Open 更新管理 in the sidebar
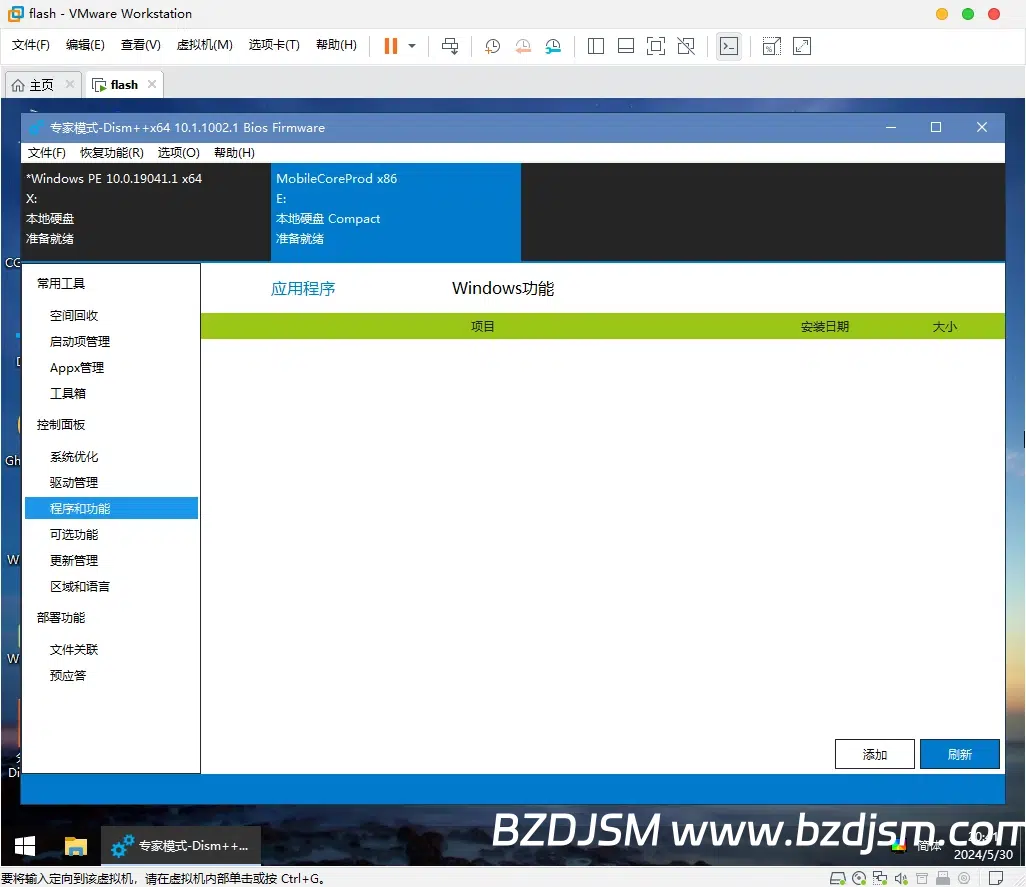This screenshot has height=887, width=1026. click(x=74, y=561)
